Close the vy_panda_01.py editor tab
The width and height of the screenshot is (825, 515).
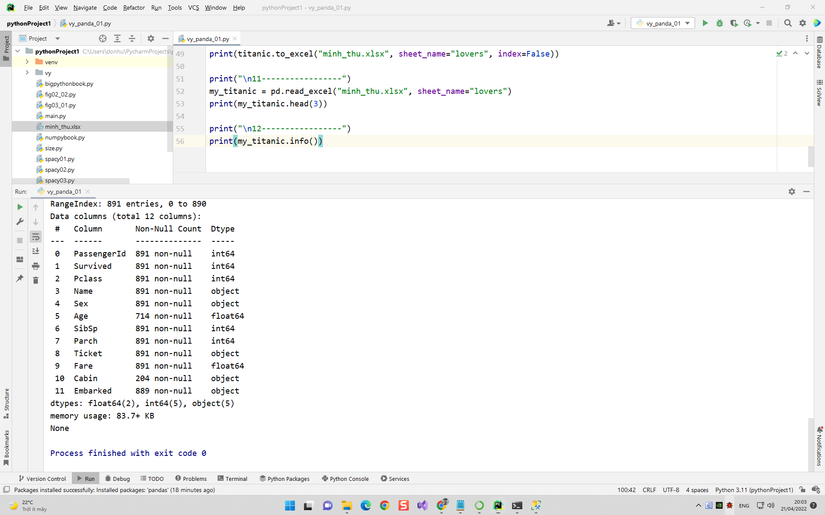pyautogui.click(x=235, y=38)
